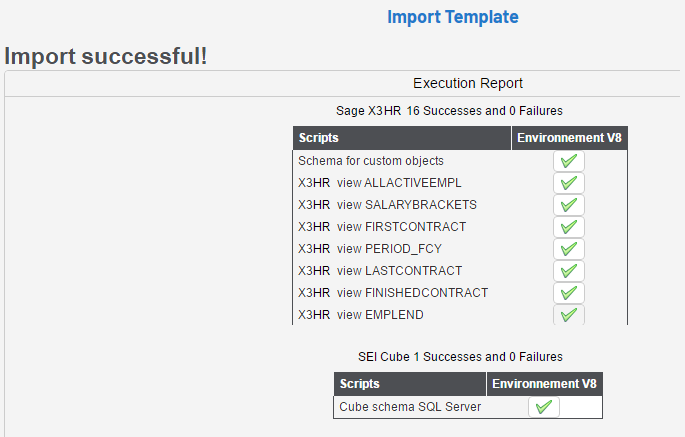Click the Execution Report panel header
Screen dimensions: 685x437
[467, 83]
